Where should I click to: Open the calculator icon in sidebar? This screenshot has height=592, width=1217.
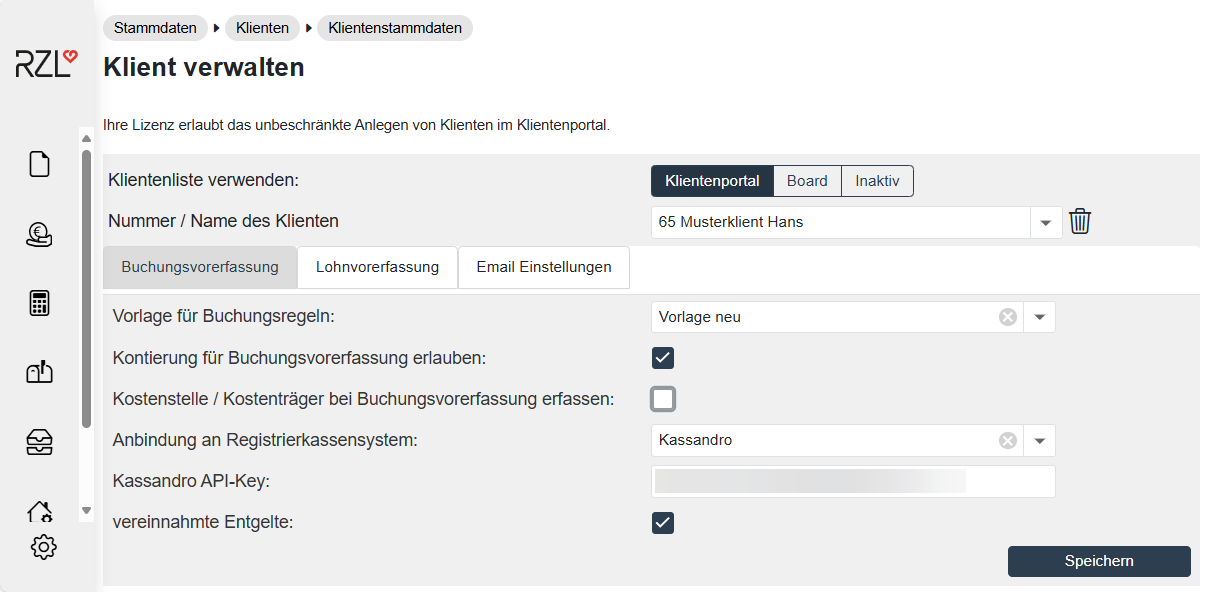click(x=39, y=303)
